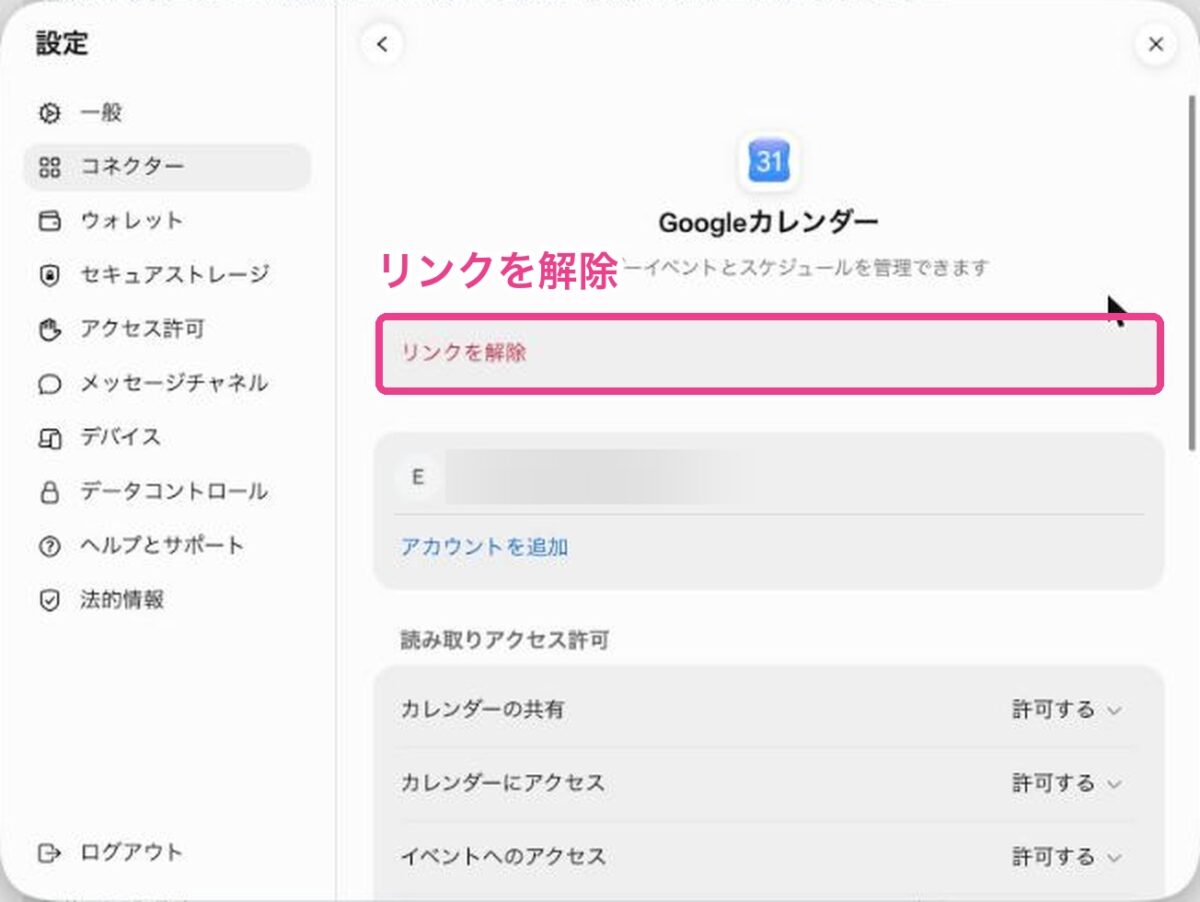Click the blurred account email row
The width and height of the screenshot is (1200, 902).
769,477
